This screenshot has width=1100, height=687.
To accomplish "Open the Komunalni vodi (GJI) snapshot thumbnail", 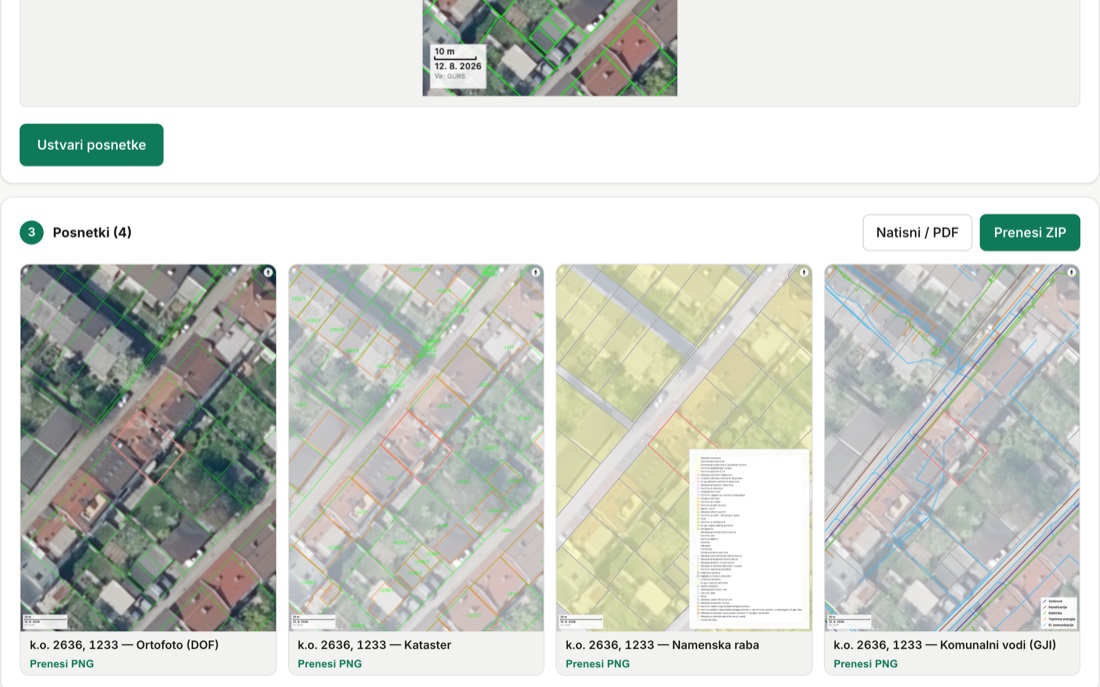I will pos(952,448).
